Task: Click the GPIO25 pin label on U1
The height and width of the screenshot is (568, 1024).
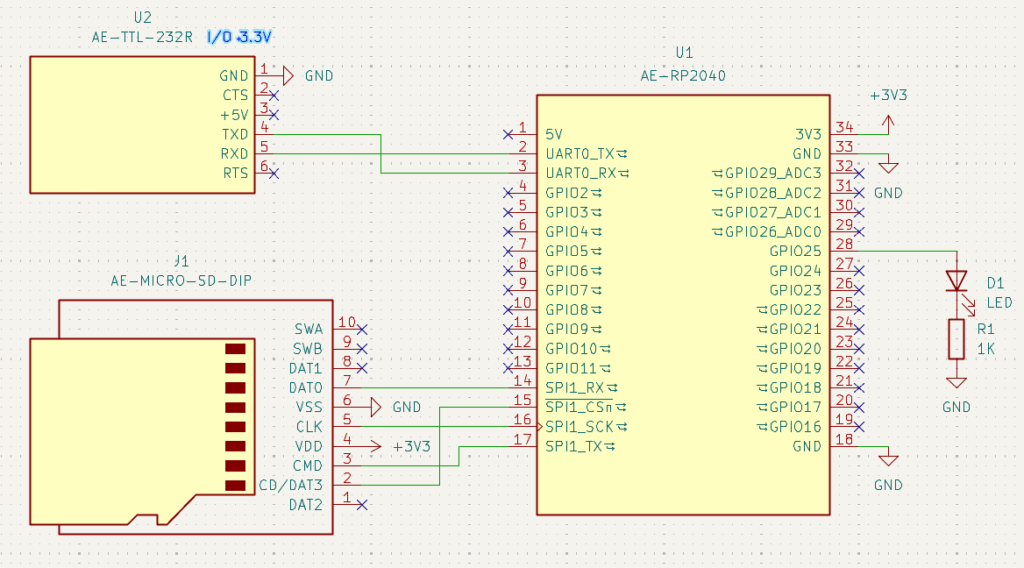Action: (795, 251)
